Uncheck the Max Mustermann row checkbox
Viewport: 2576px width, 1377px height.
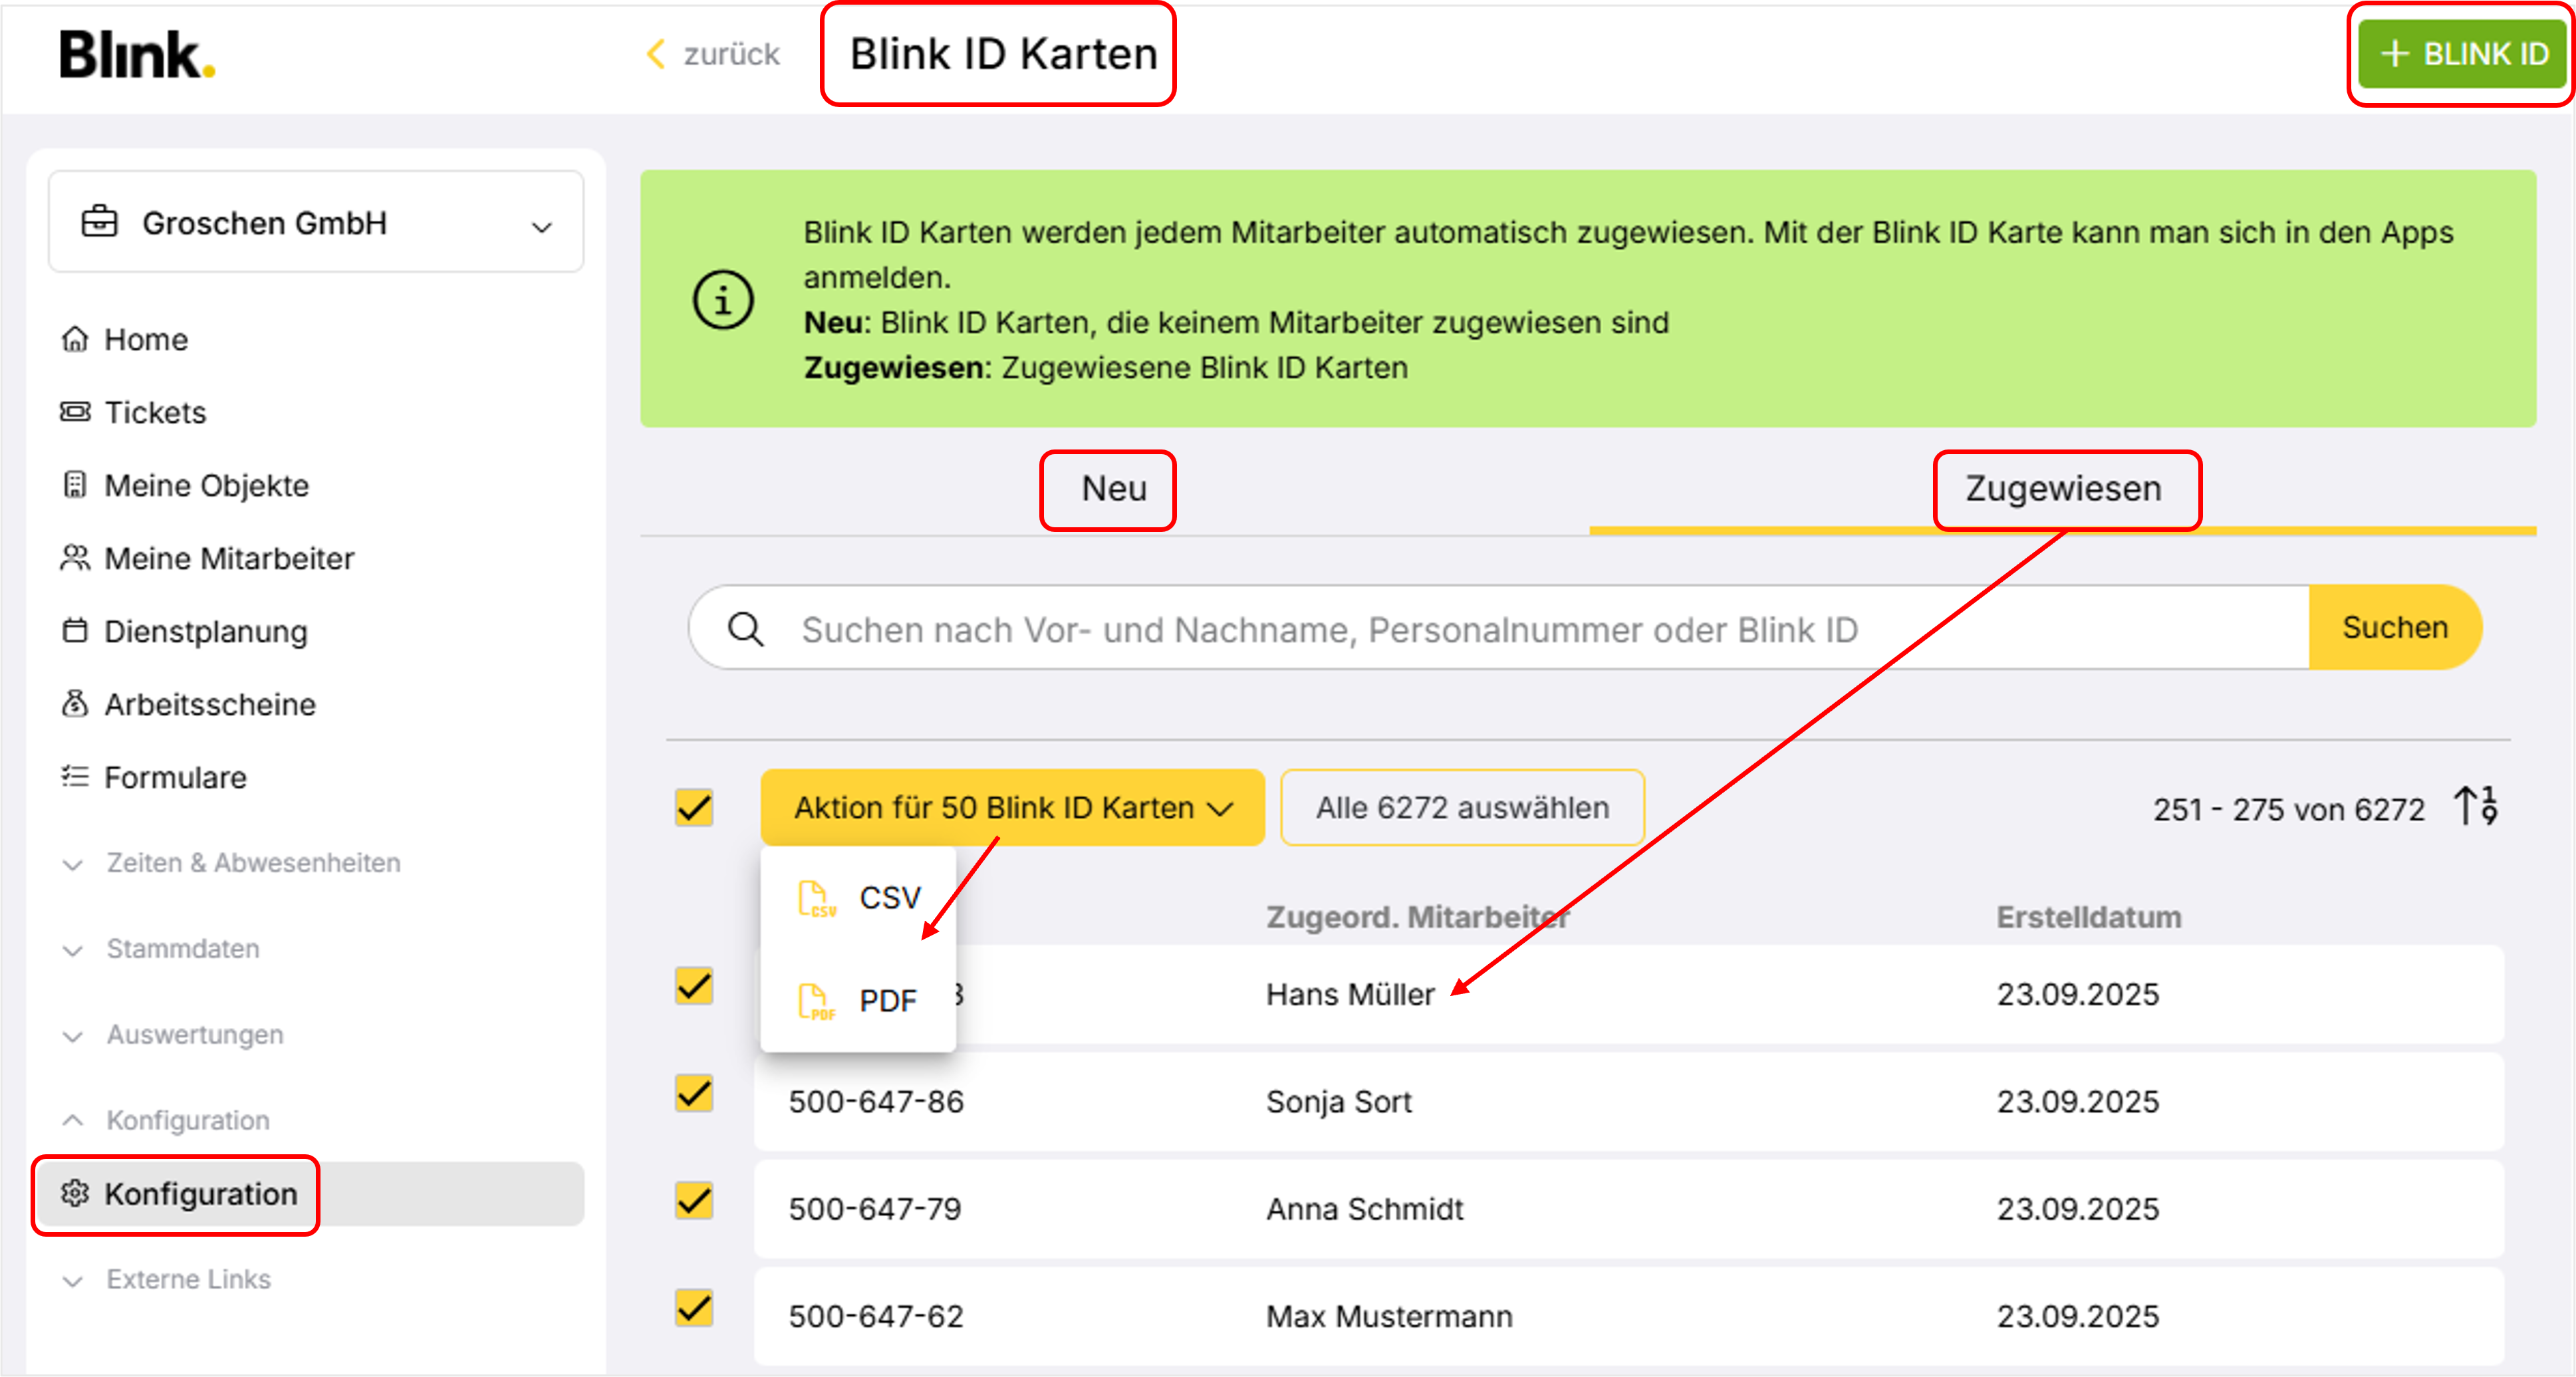coord(694,1308)
